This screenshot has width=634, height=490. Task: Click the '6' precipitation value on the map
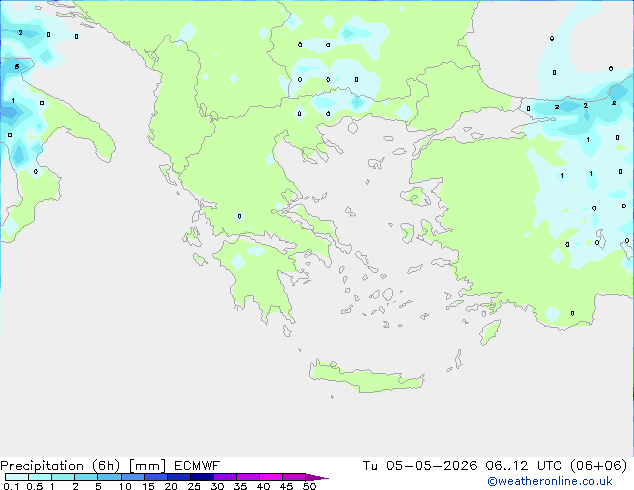tap(17, 66)
